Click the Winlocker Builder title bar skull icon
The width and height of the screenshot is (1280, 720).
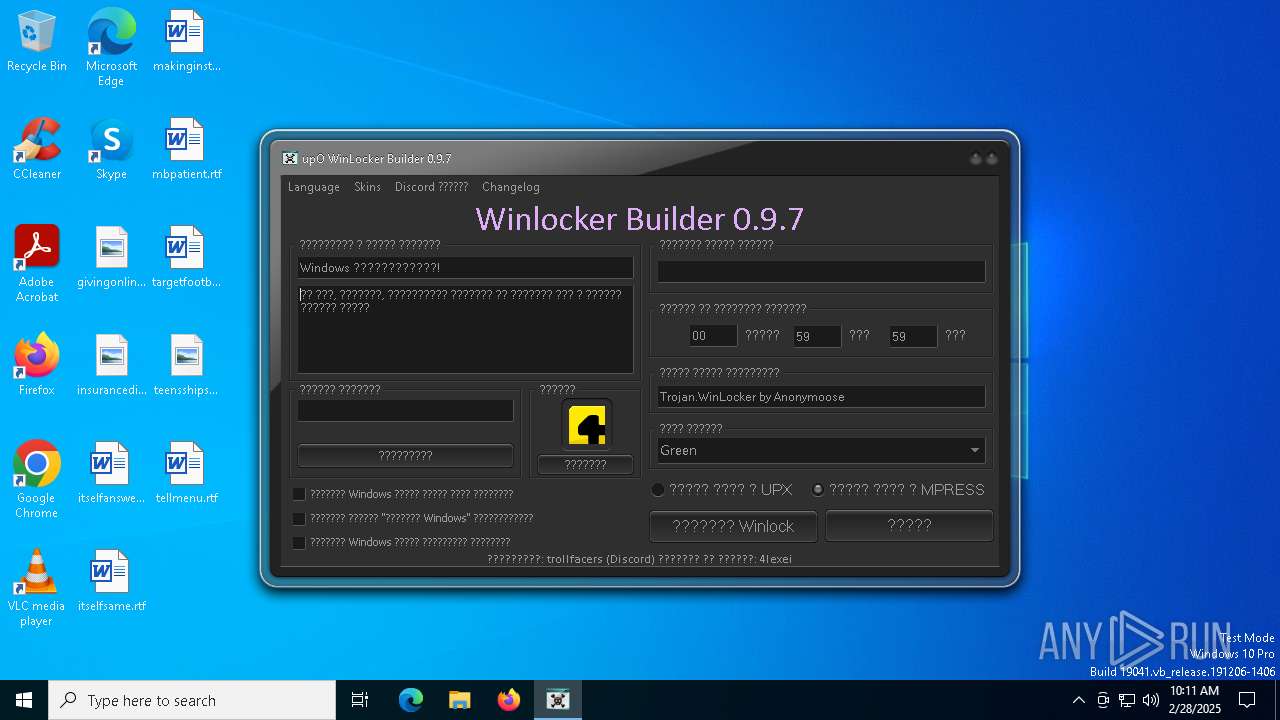point(290,158)
